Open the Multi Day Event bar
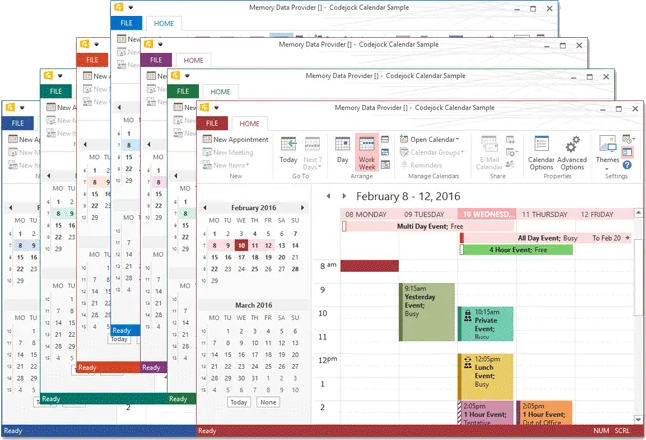 [428, 226]
